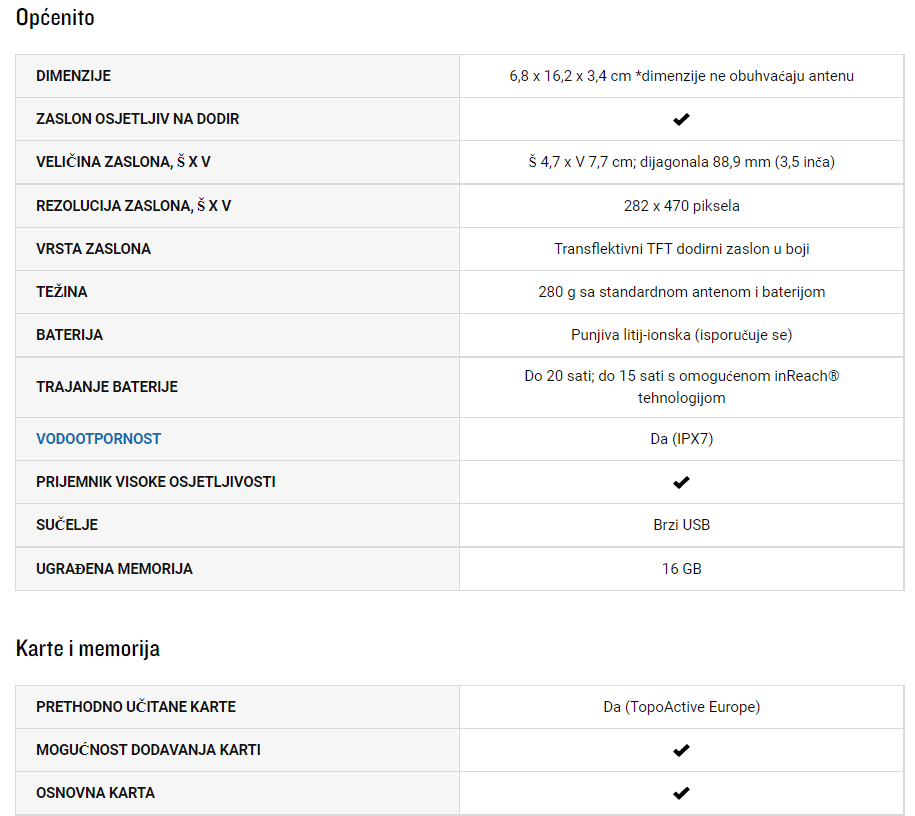
Task: Select the Karte i memorija heading
Action: (88, 648)
